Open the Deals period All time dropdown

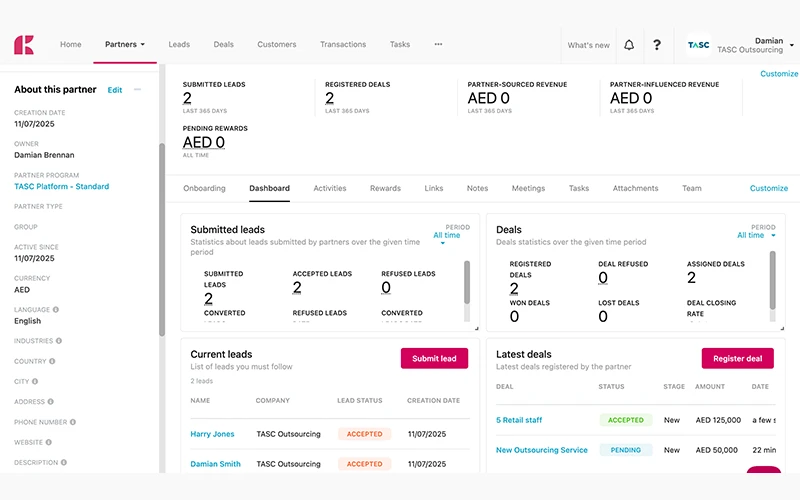pos(756,236)
